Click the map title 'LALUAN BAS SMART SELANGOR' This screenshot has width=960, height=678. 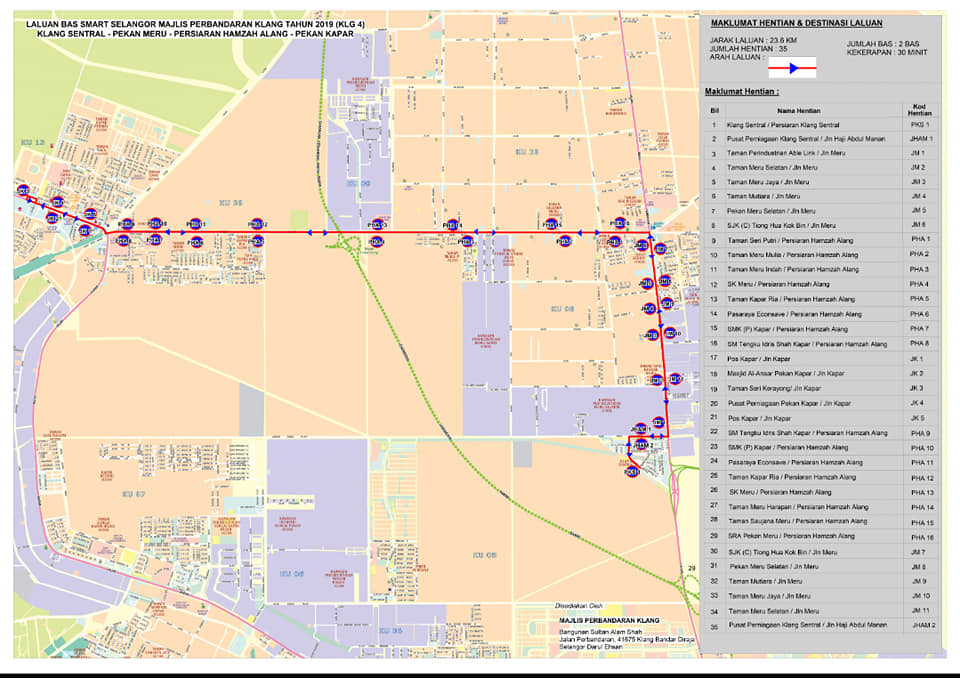[195, 24]
